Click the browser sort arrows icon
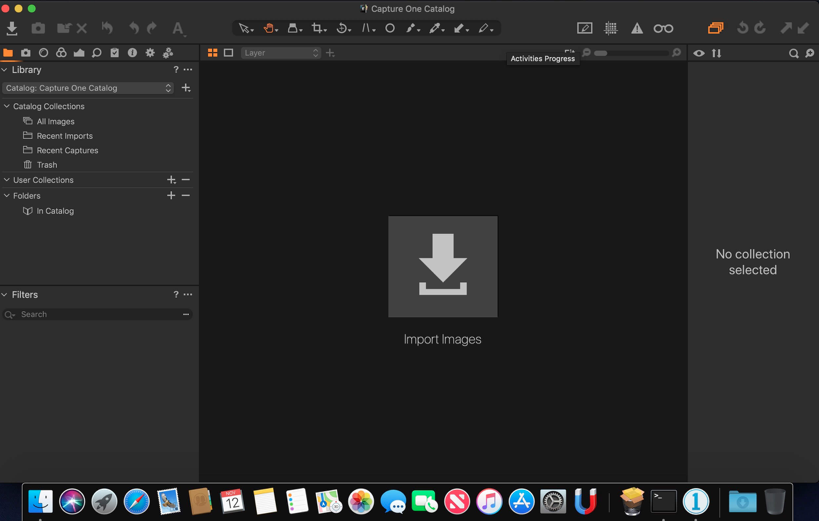This screenshot has width=820, height=521. point(716,53)
